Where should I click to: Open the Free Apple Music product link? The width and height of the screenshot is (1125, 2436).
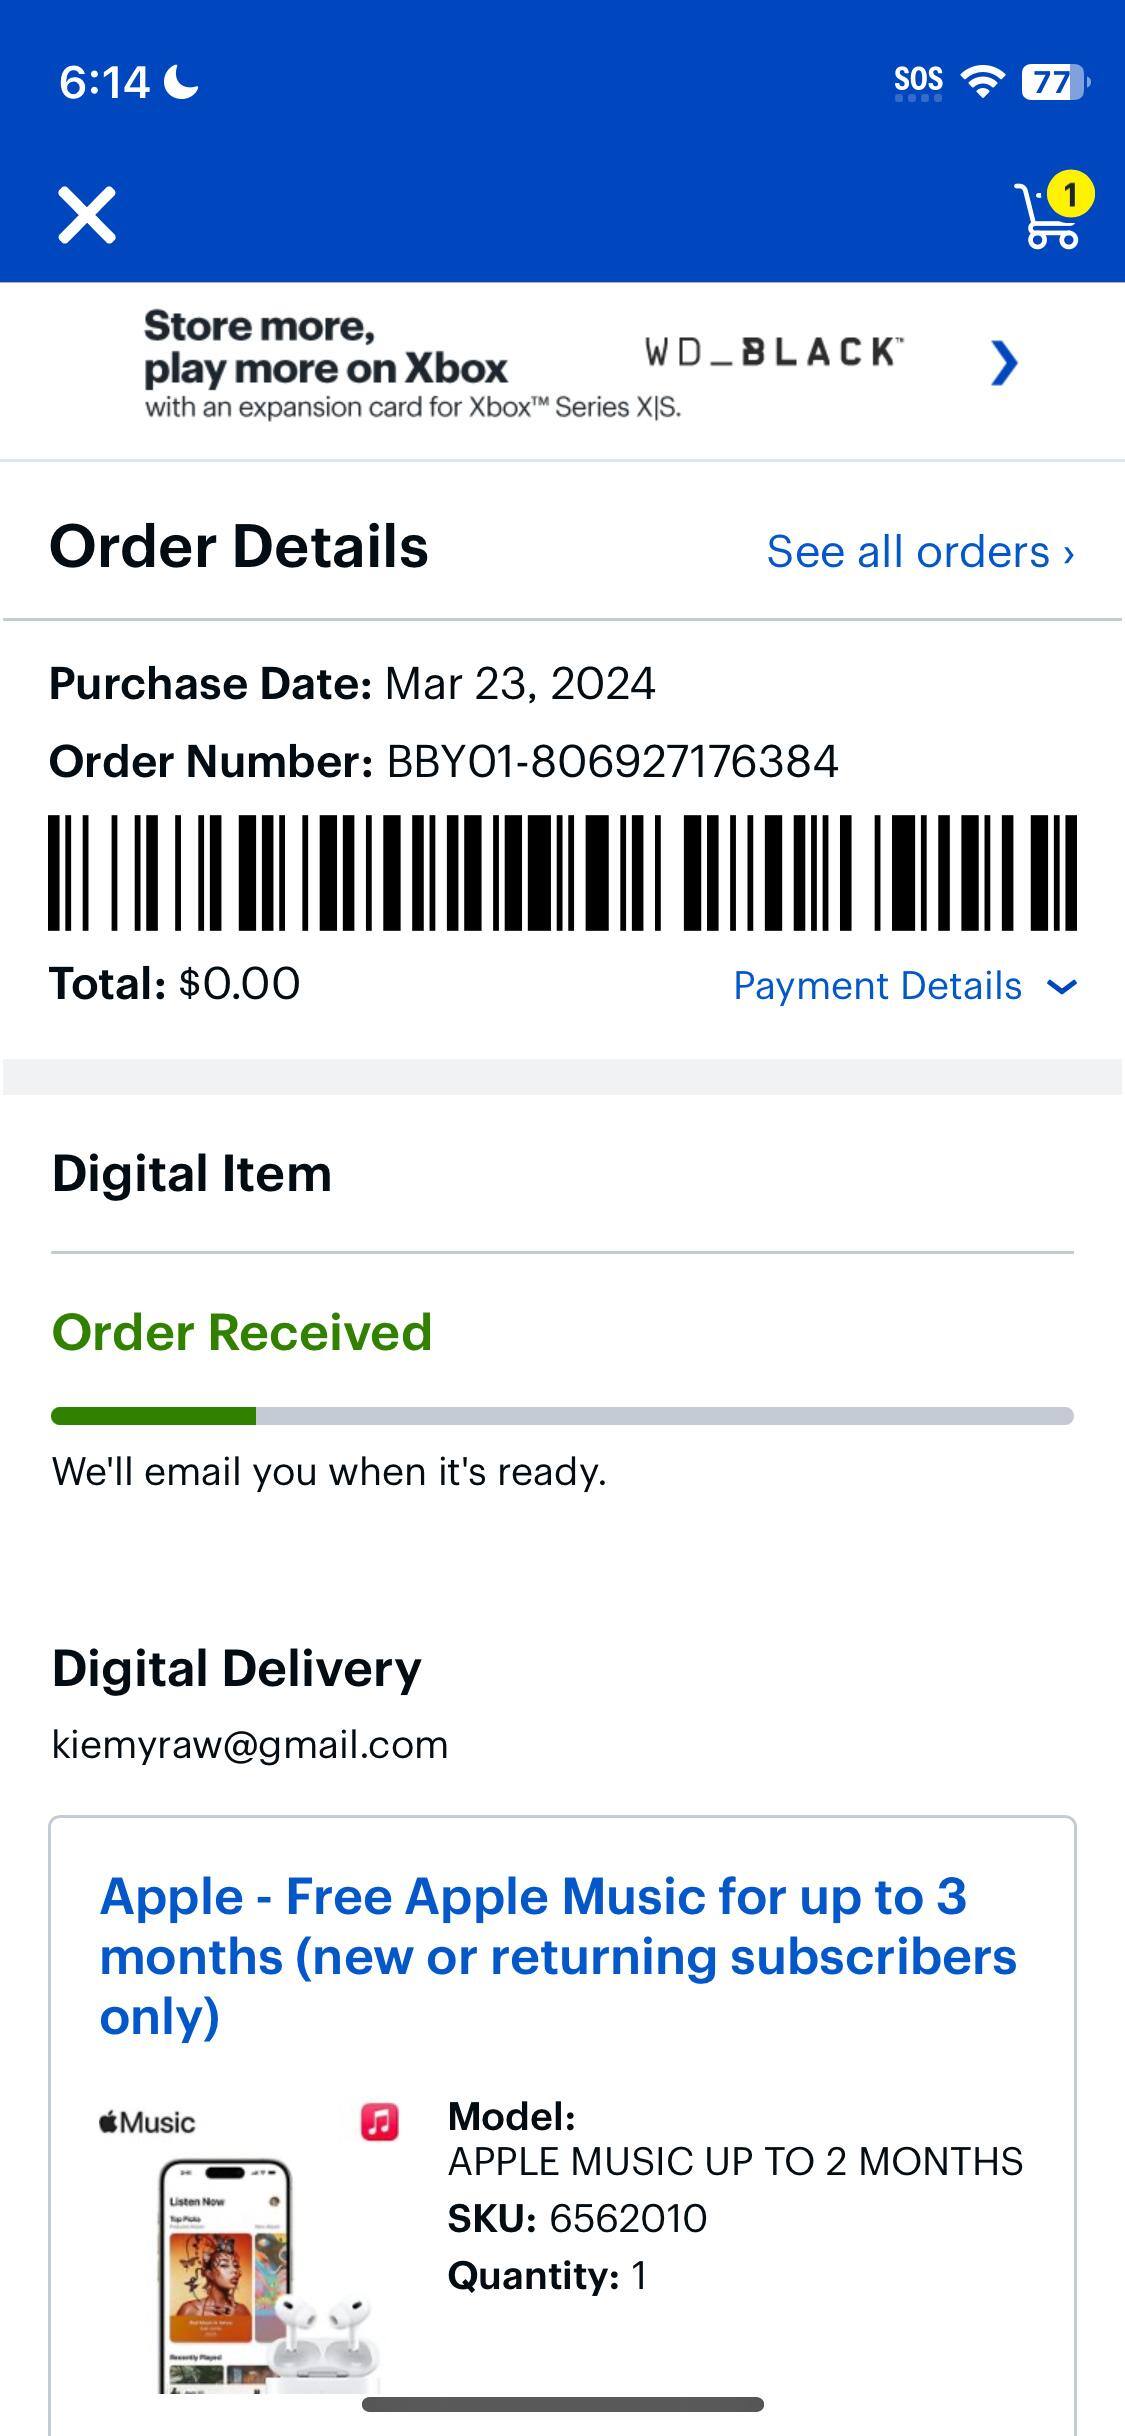point(558,1956)
